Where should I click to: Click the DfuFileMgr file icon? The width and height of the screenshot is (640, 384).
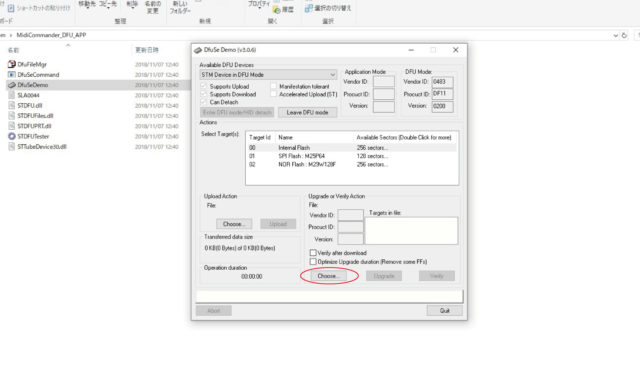click(12, 64)
